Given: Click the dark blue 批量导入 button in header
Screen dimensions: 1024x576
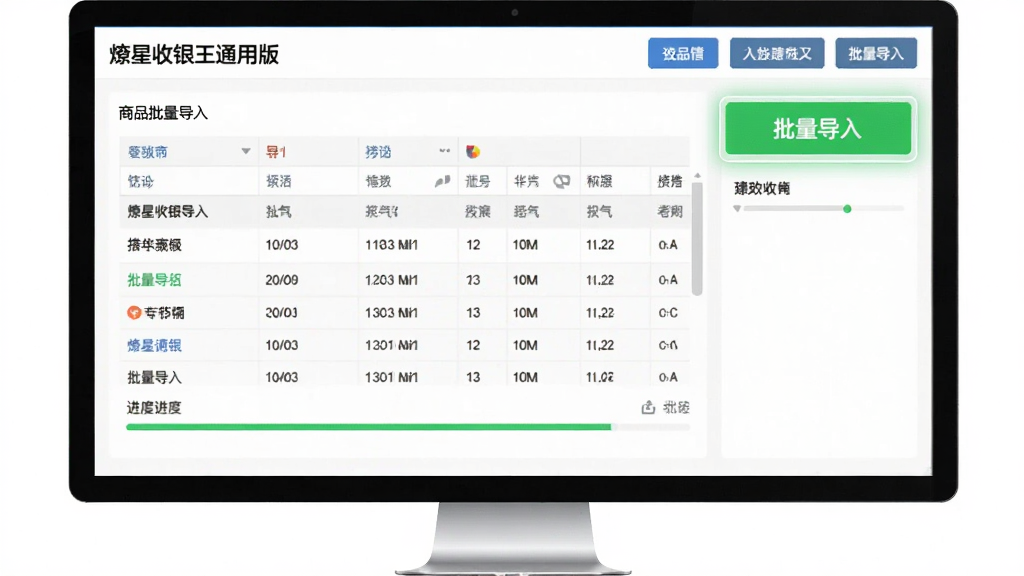Looking at the screenshot, I should (876, 54).
